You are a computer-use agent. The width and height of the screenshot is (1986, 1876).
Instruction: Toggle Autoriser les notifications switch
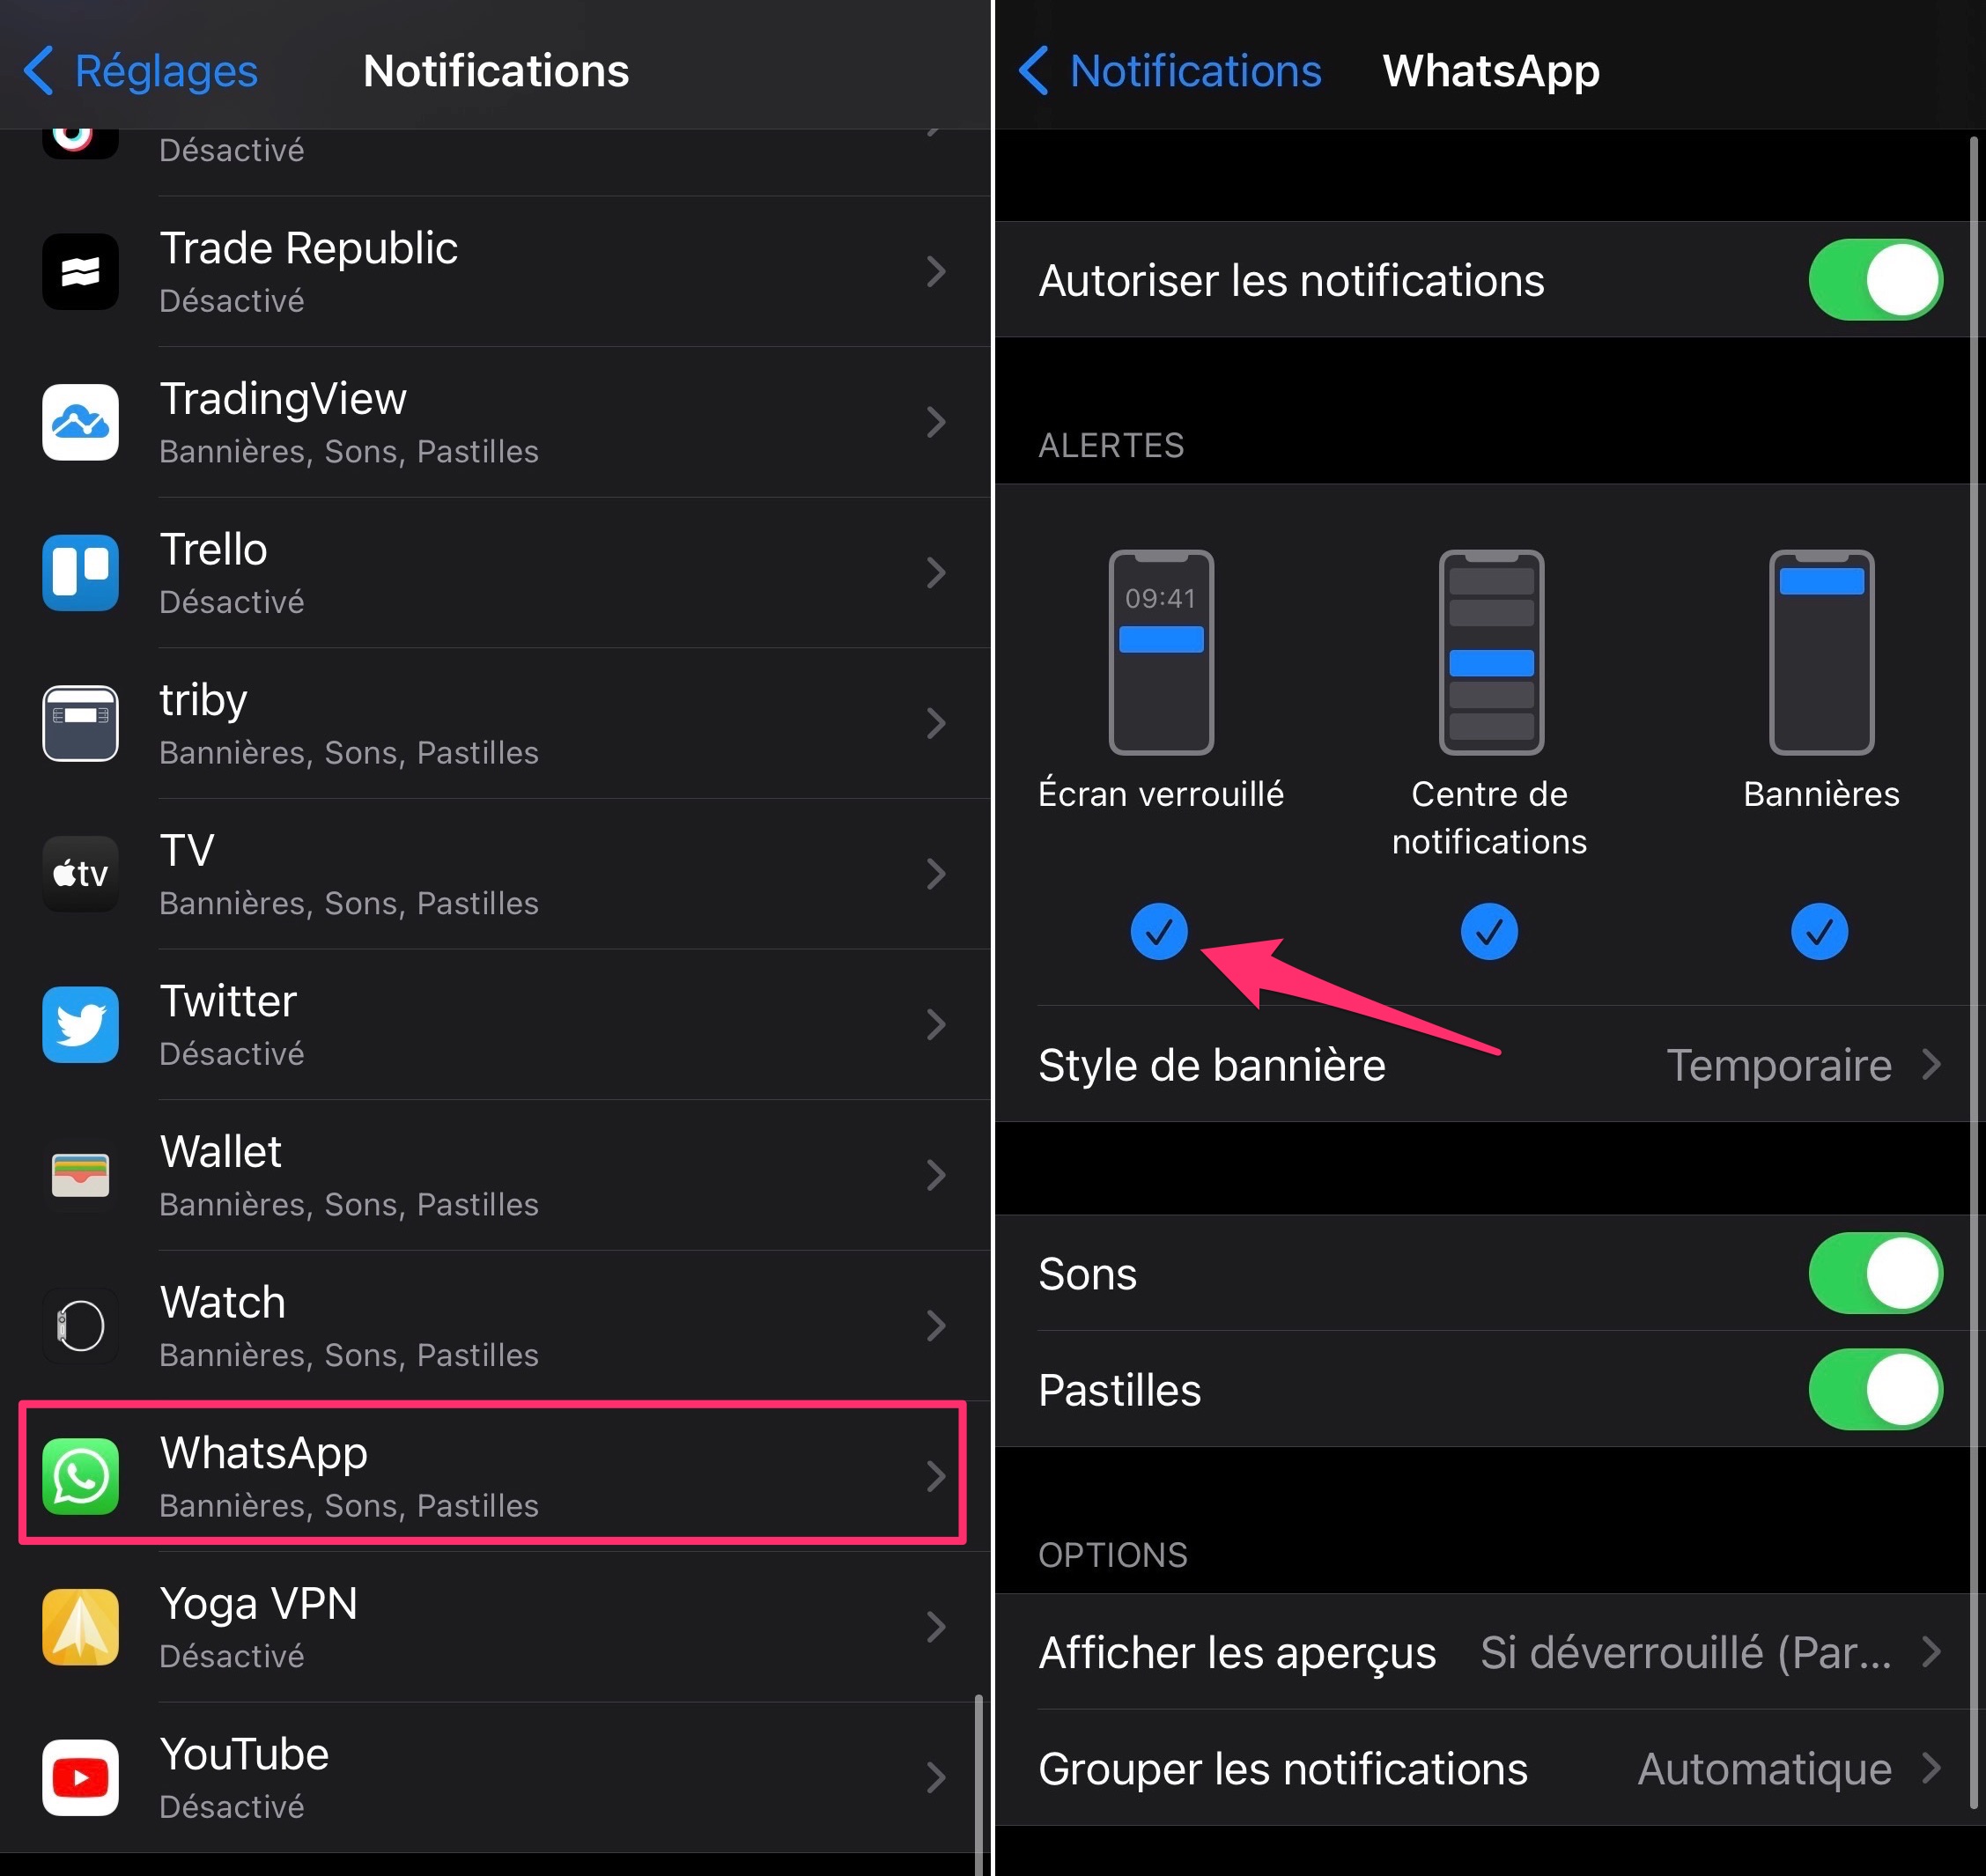(1875, 280)
